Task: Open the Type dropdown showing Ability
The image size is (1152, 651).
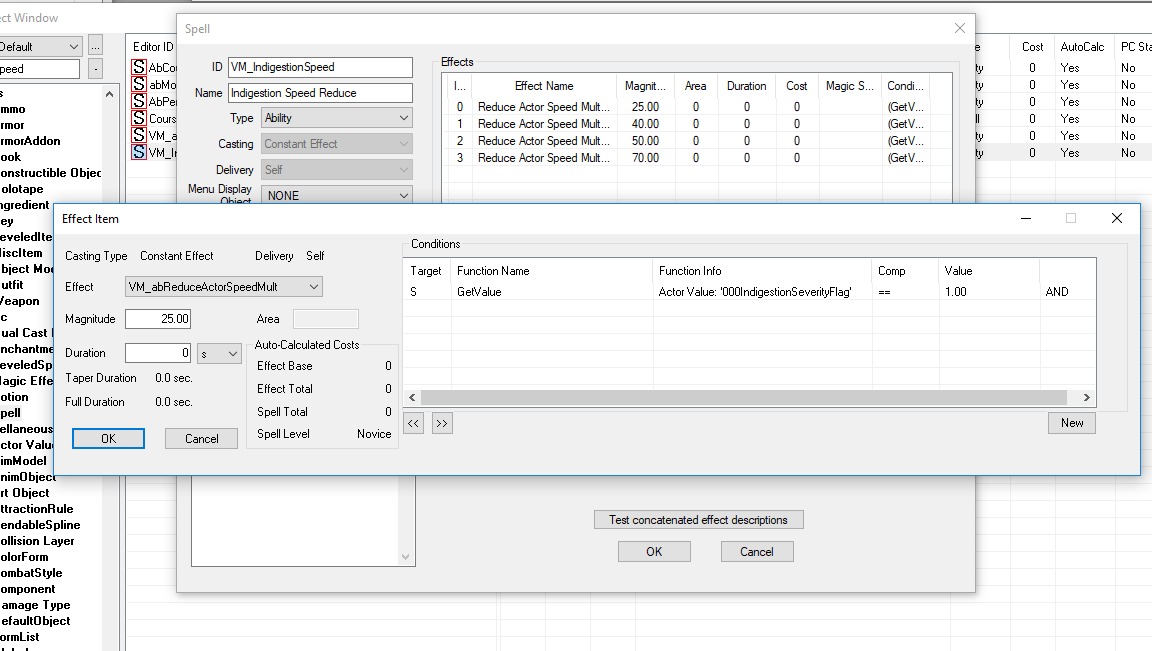Action: coord(336,117)
